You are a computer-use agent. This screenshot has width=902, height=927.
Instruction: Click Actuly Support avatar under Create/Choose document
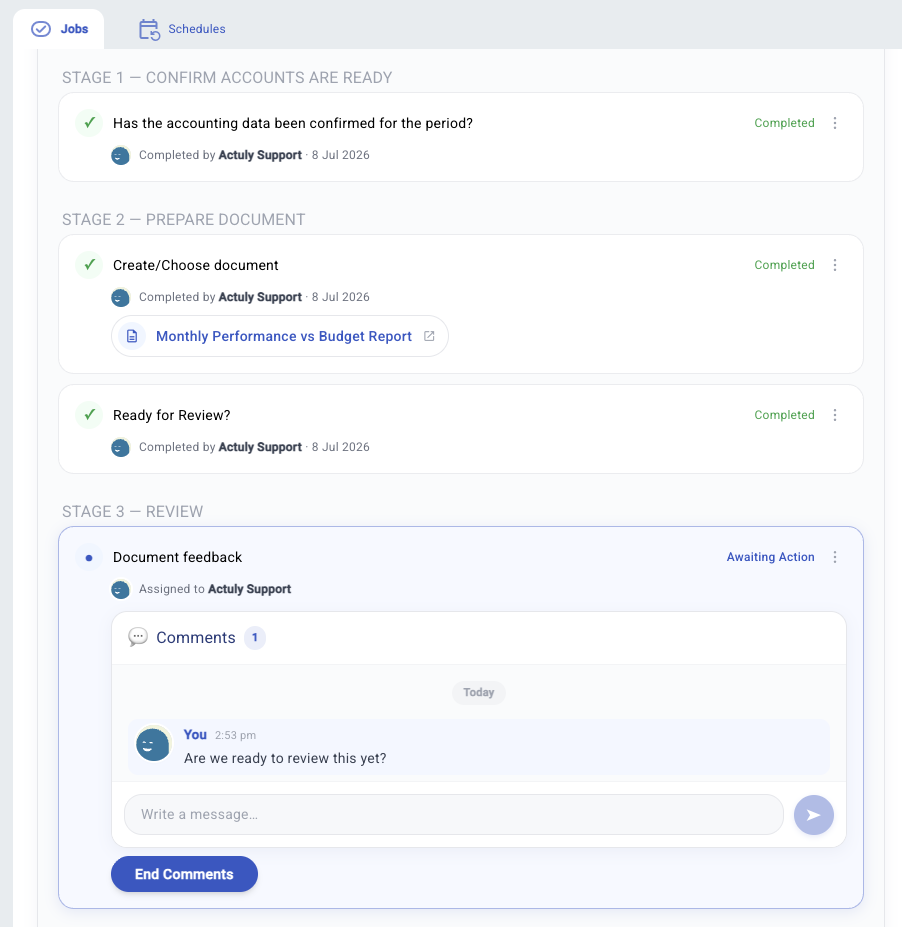(121, 297)
